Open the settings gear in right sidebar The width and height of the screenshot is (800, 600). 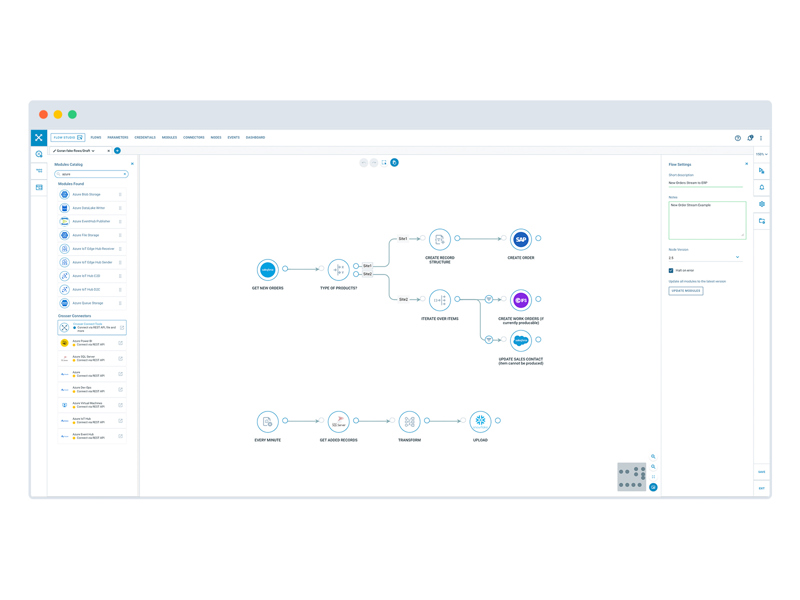tap(762, 204)
